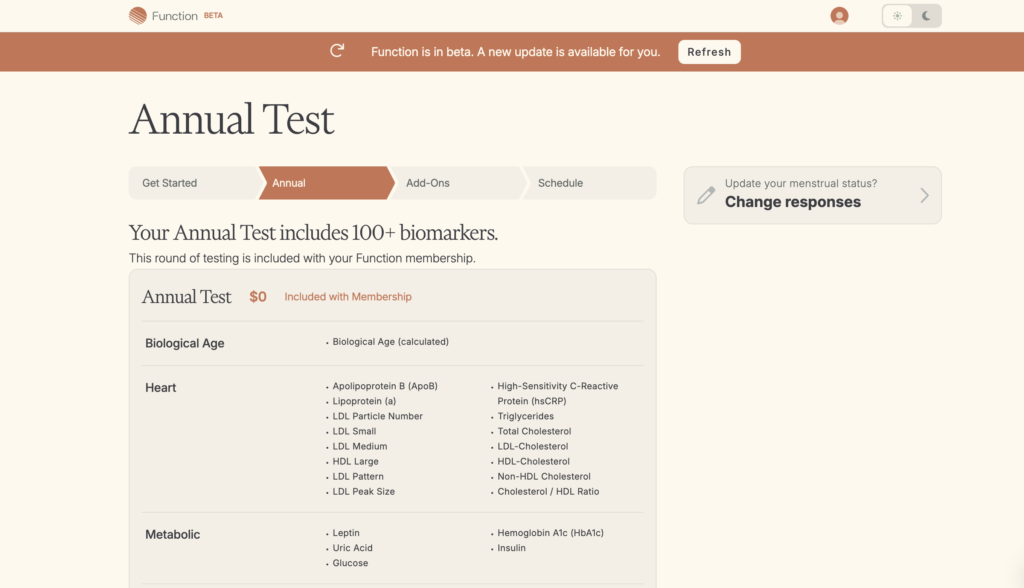Click 'Total Cholesterol' biomarker

click(x=534, y=431)
